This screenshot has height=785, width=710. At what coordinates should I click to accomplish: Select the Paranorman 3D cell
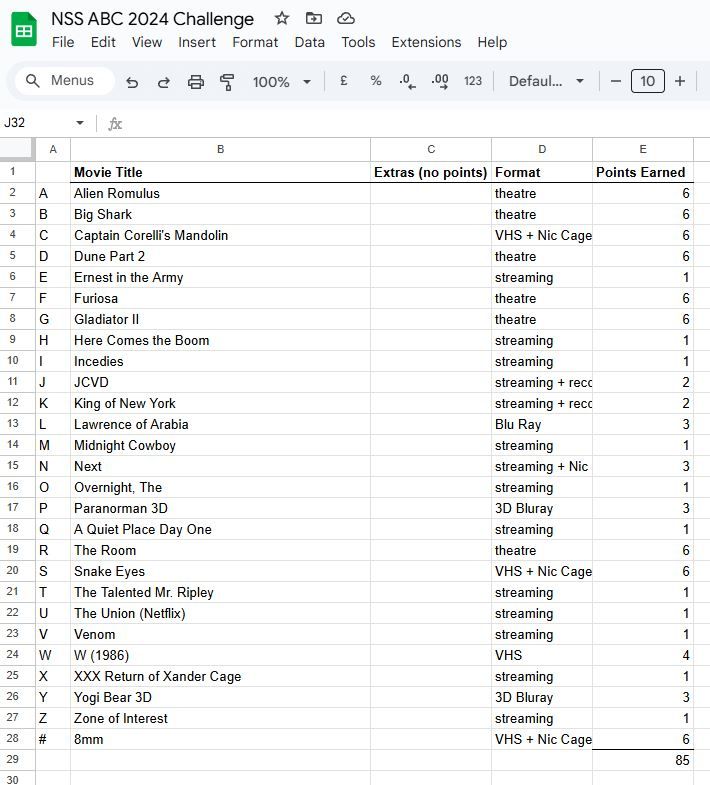click(x=220, y=508)
